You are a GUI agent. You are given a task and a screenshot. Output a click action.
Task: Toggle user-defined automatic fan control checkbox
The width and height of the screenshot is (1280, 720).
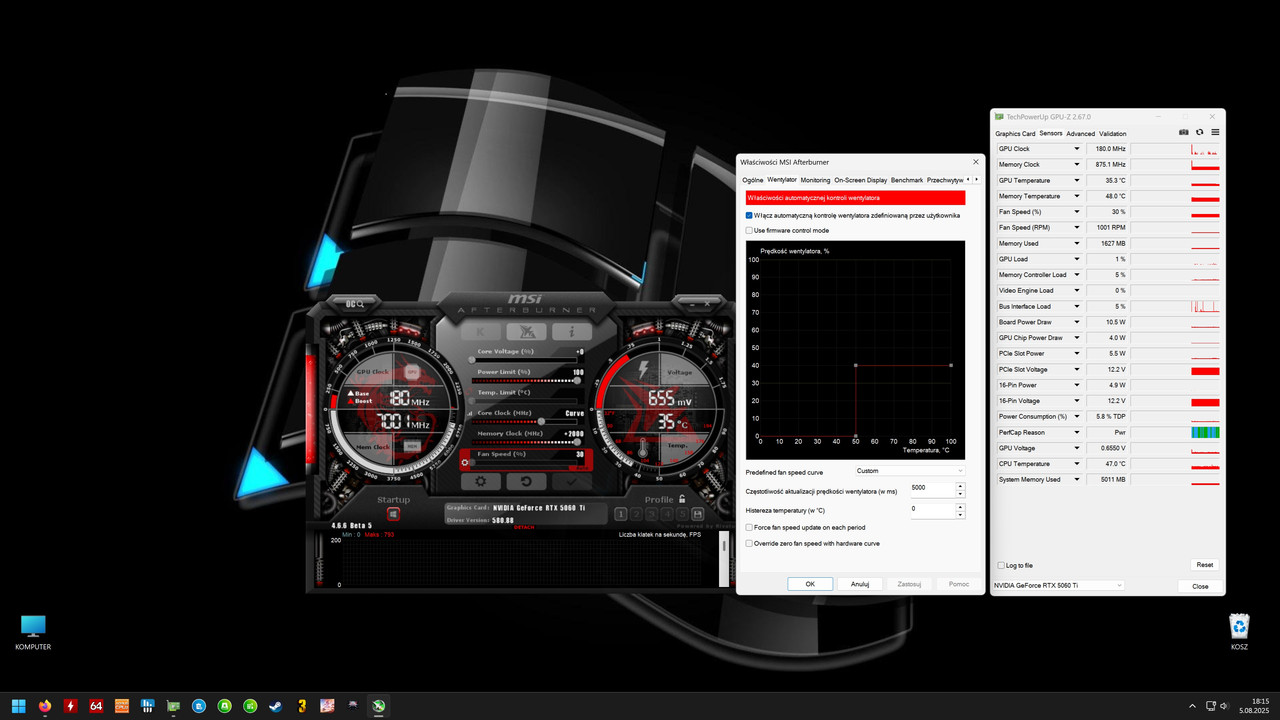point(749,215)
